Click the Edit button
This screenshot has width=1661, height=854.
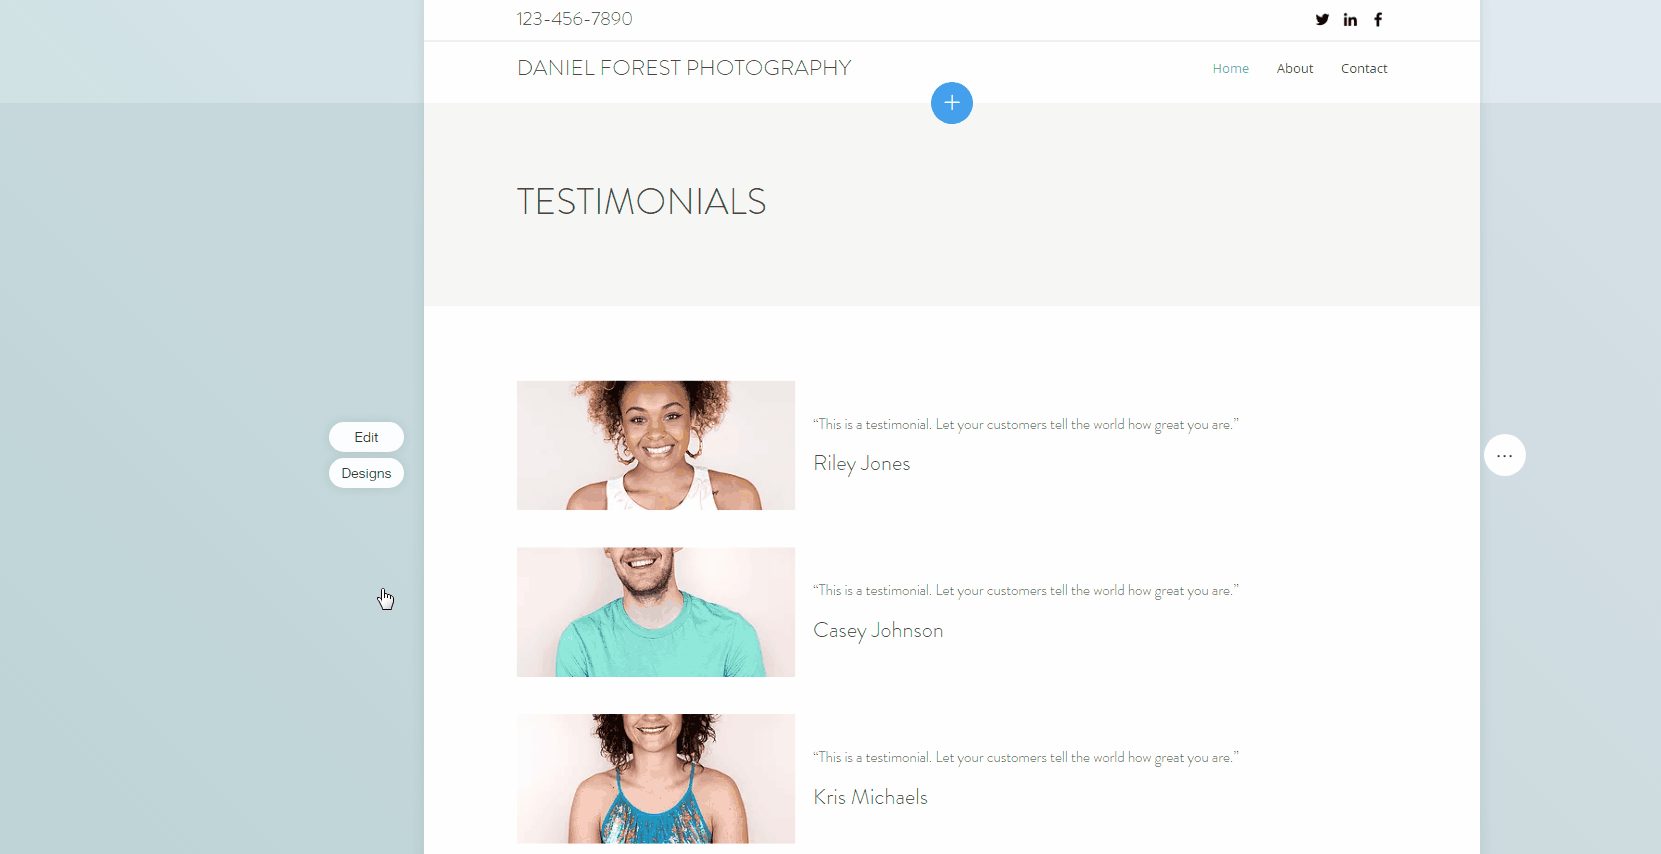tap(366, 437)
